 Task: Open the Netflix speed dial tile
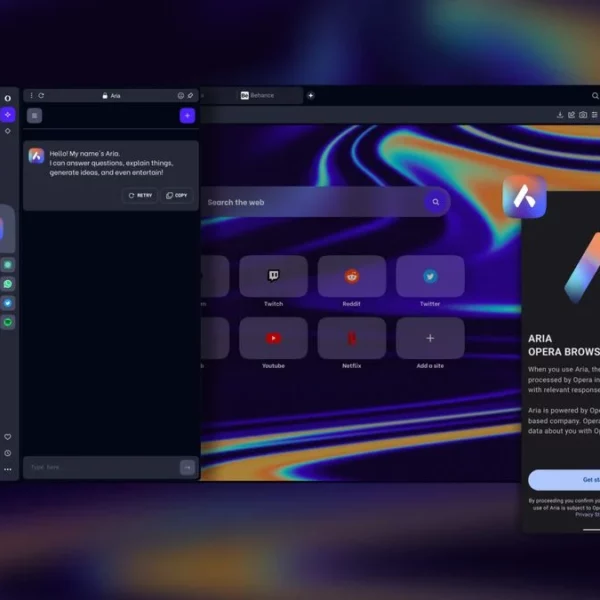[x=352, y=338]
